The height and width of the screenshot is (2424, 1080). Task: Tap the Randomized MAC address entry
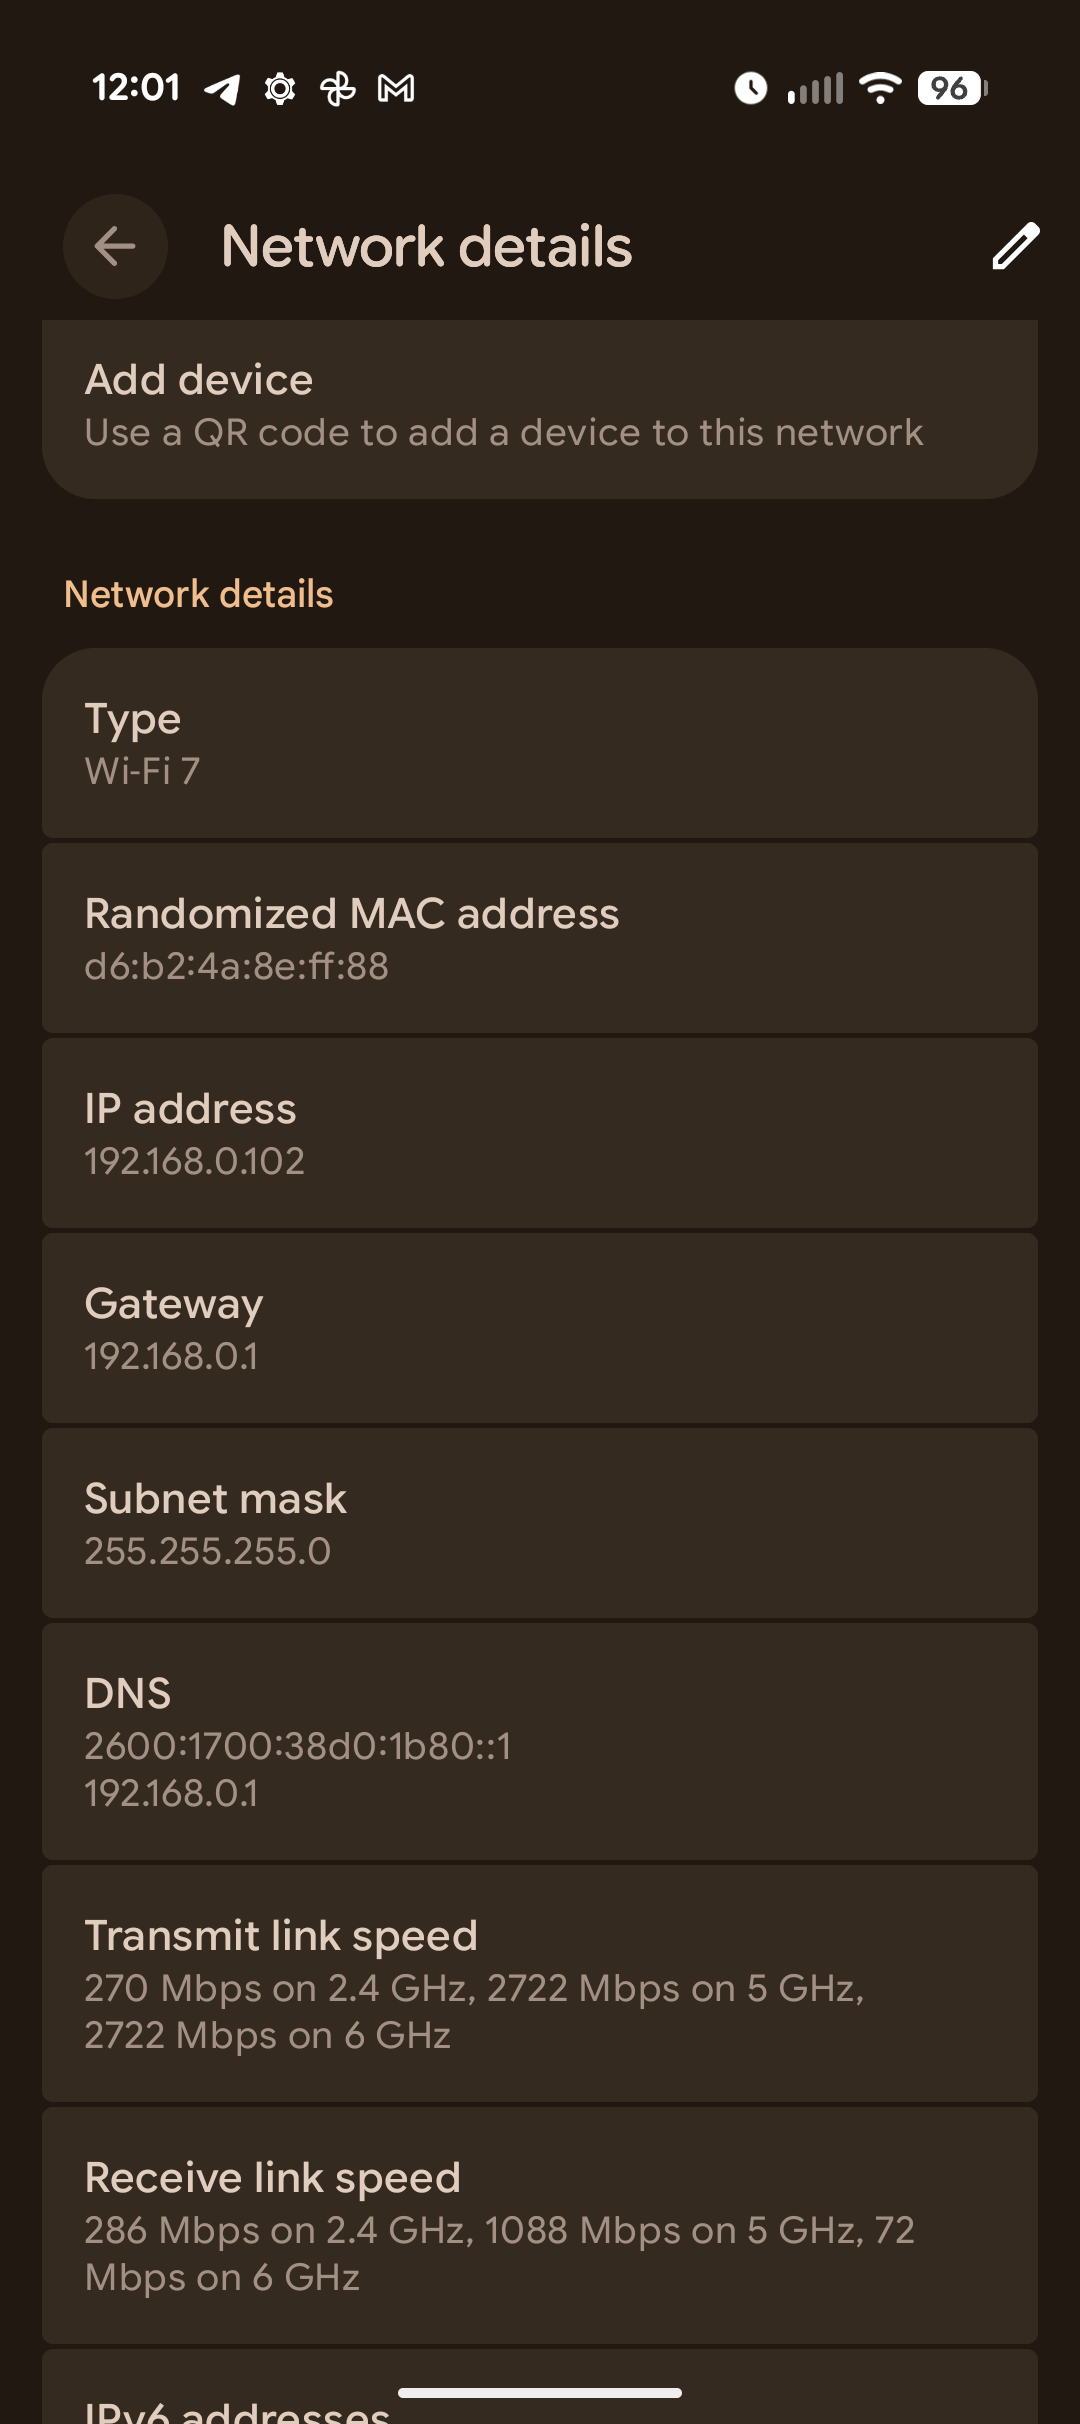tap(540, 938)
